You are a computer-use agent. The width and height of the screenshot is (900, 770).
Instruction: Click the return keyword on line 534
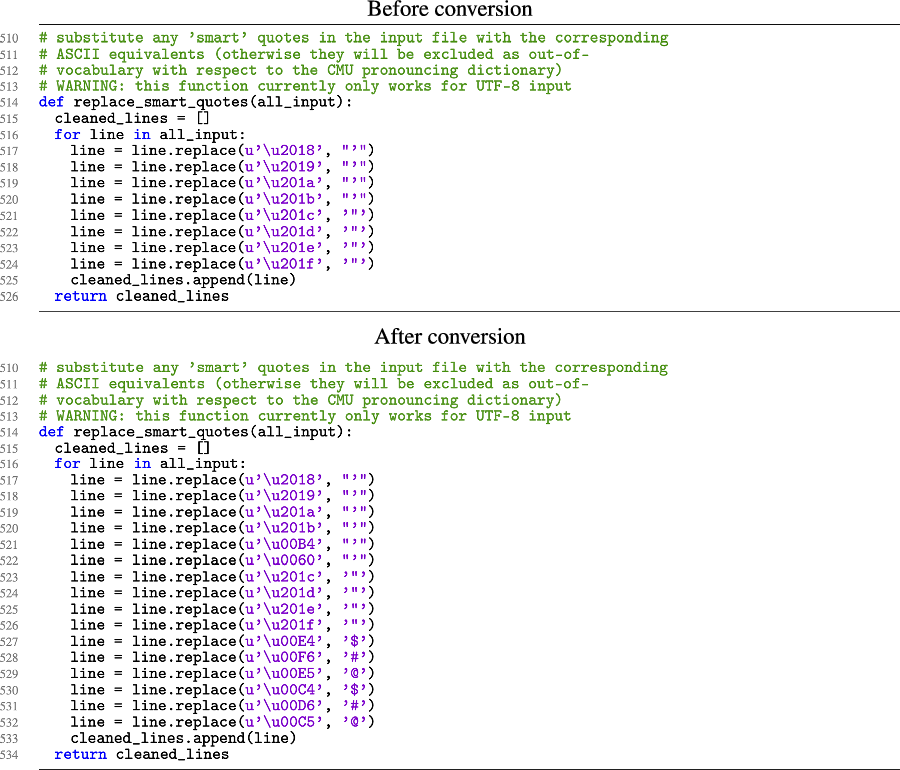(80, 754)
